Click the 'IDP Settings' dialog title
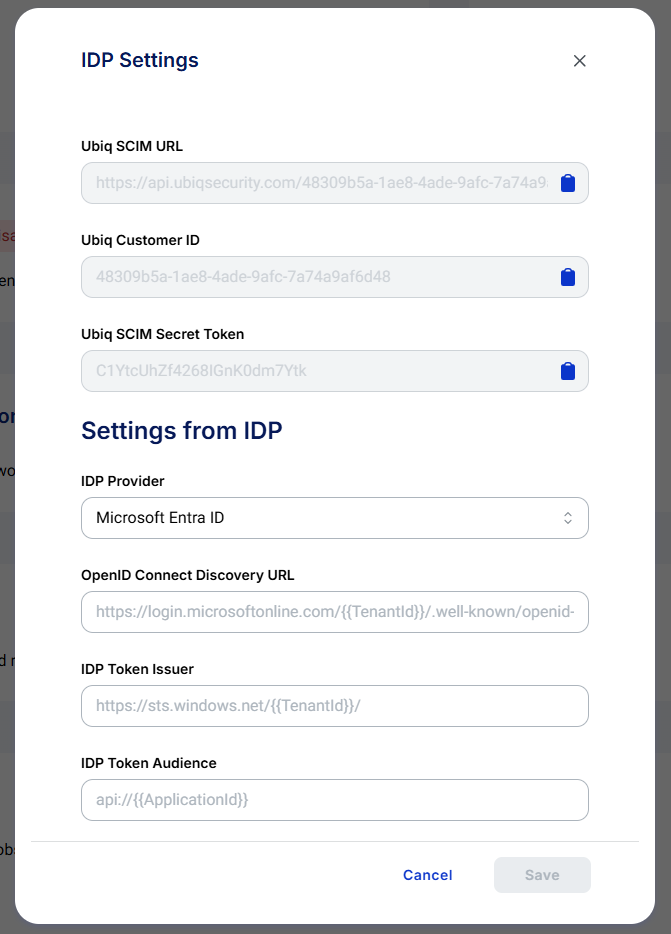Viewport: 671px width, 934px height. [x=140, y=60]
